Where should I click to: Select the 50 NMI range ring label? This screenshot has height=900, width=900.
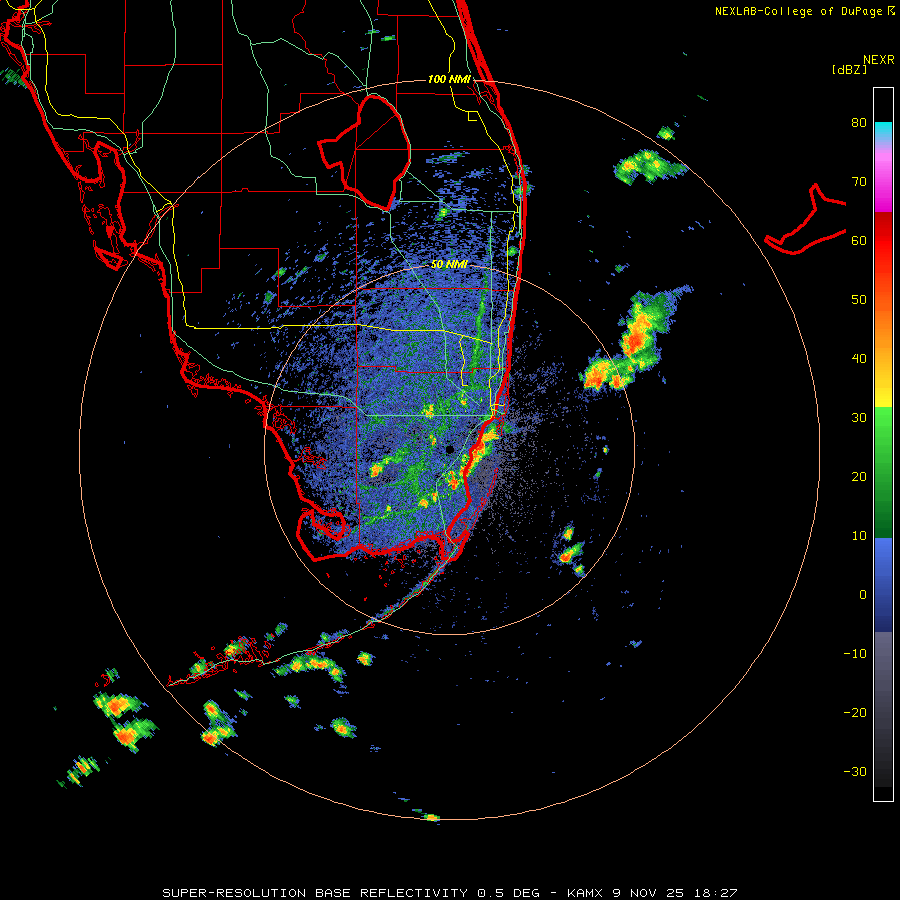coord(449,265)
